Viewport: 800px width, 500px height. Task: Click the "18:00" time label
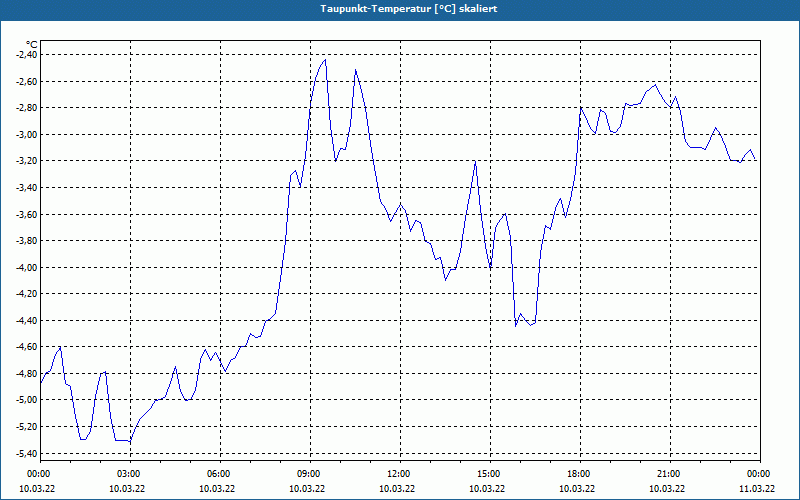click(x=580, y=474)
